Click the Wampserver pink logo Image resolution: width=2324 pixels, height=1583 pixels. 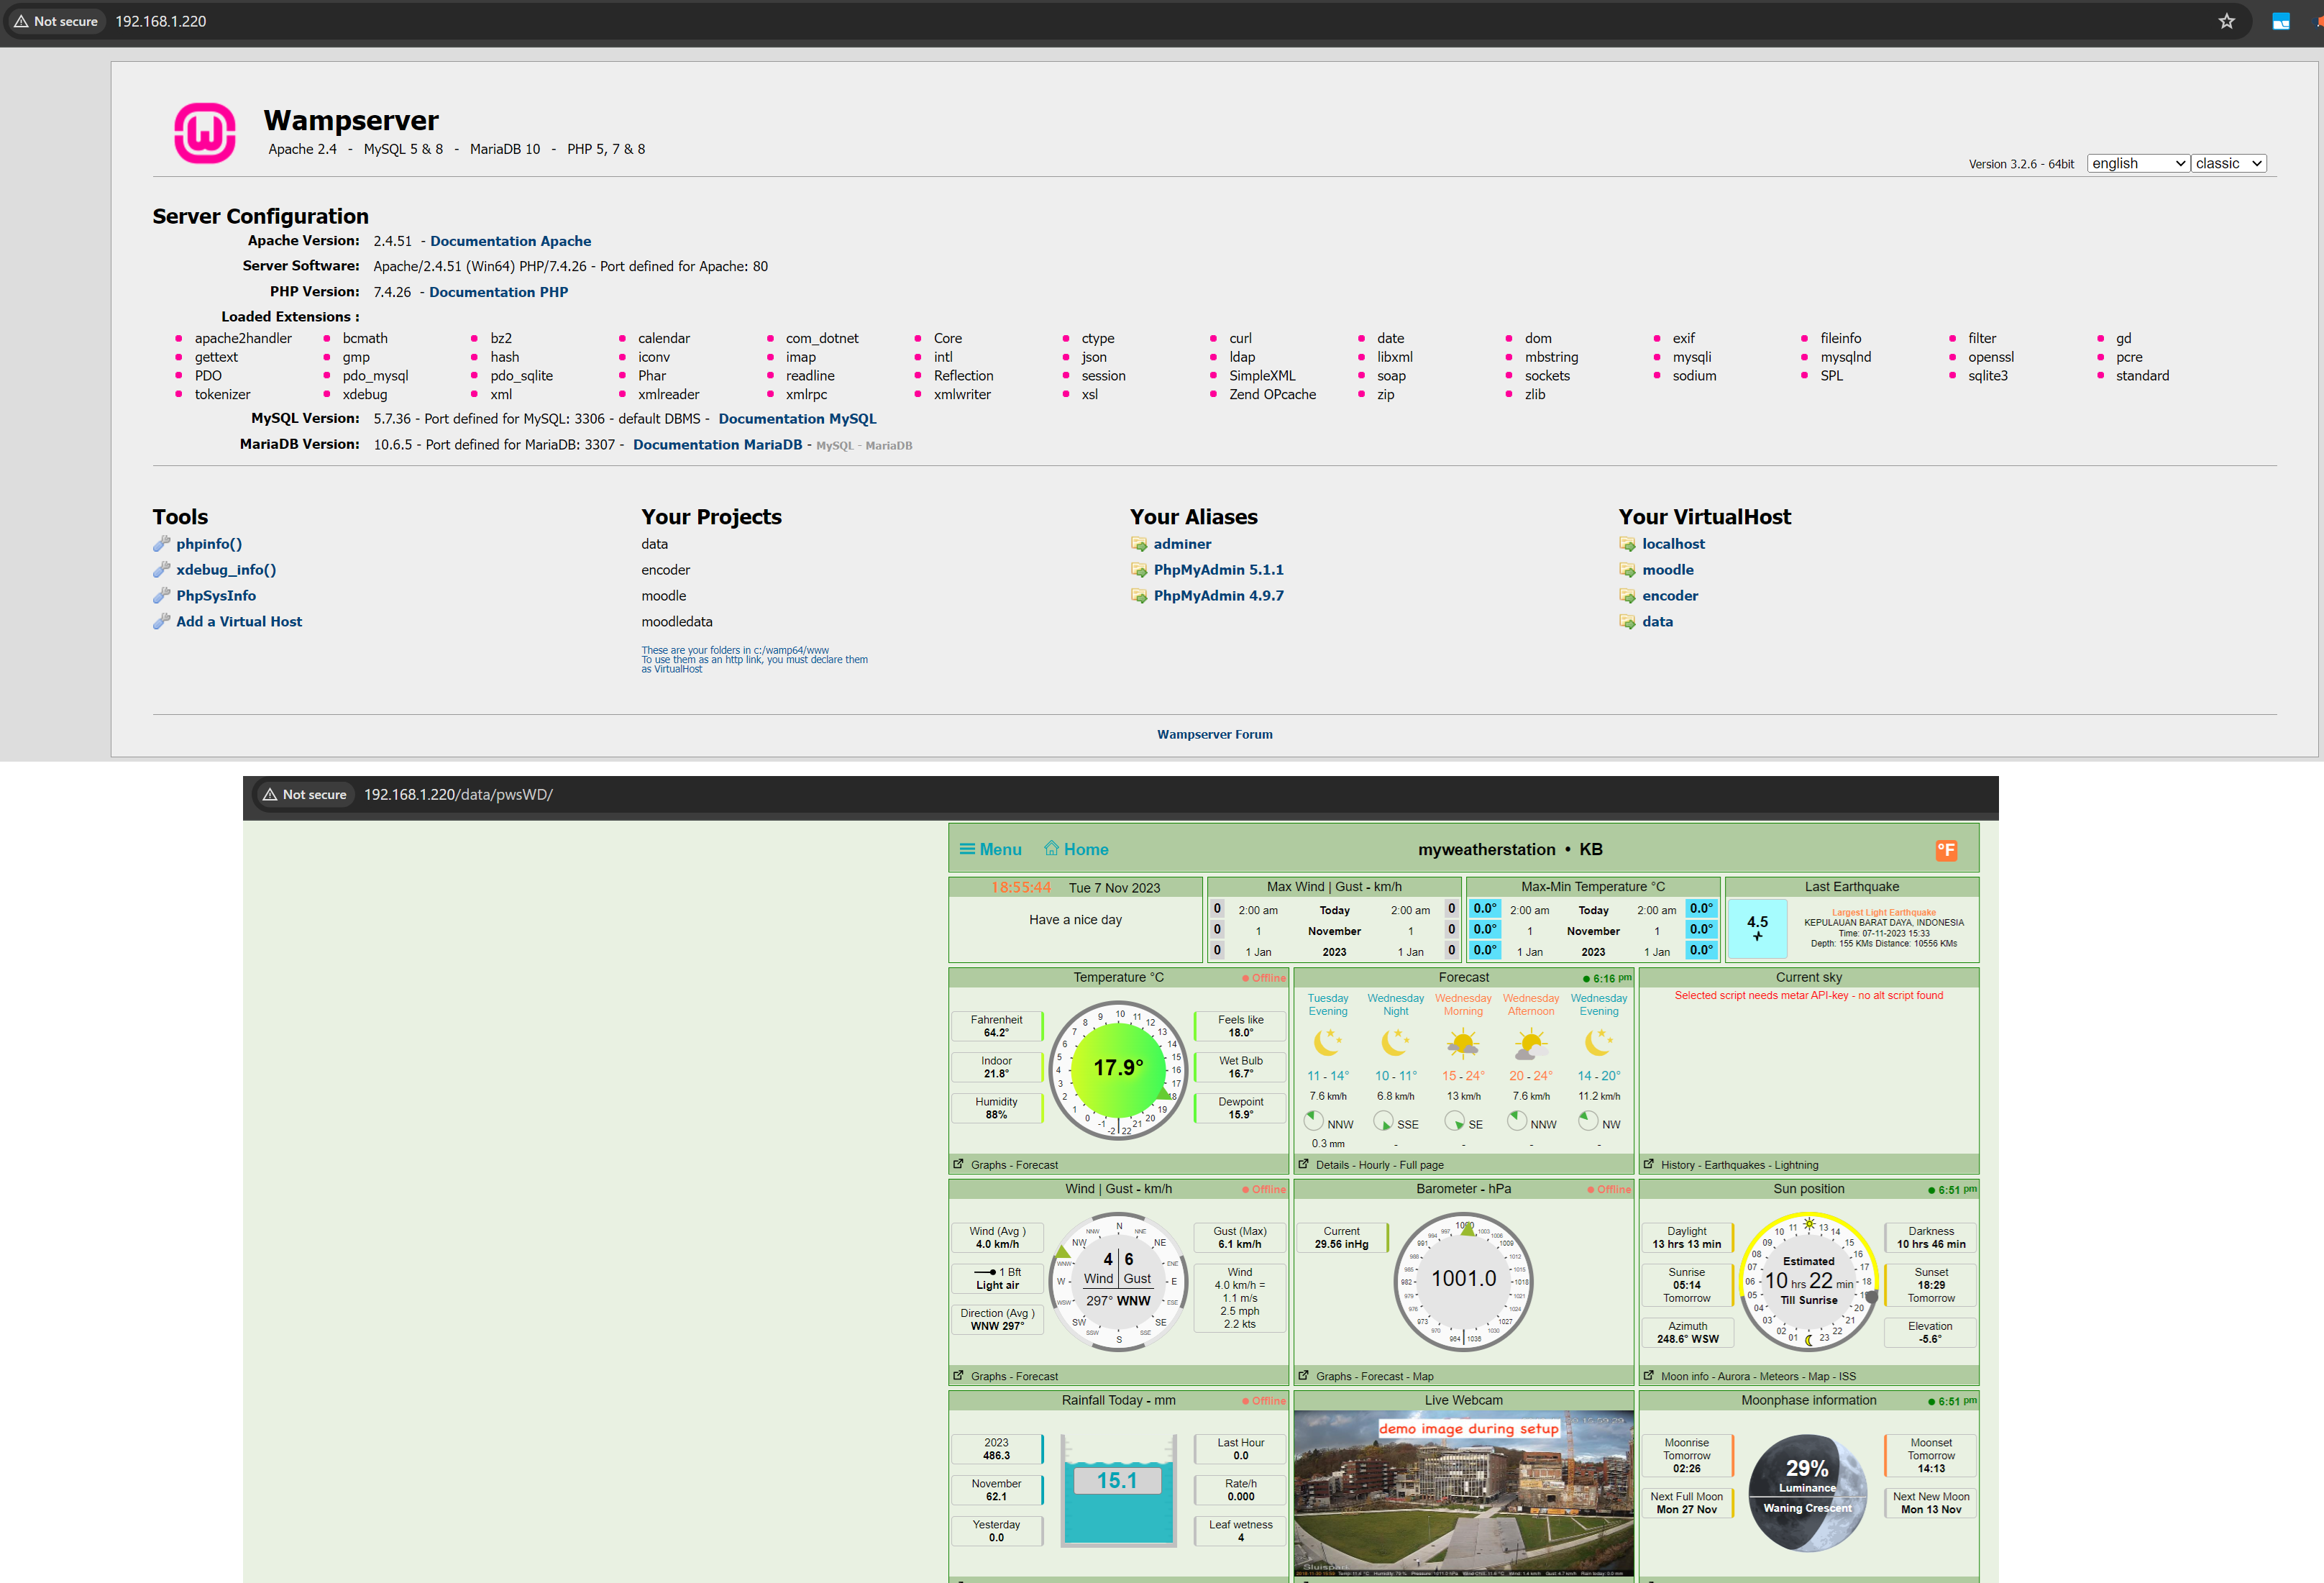205,133
